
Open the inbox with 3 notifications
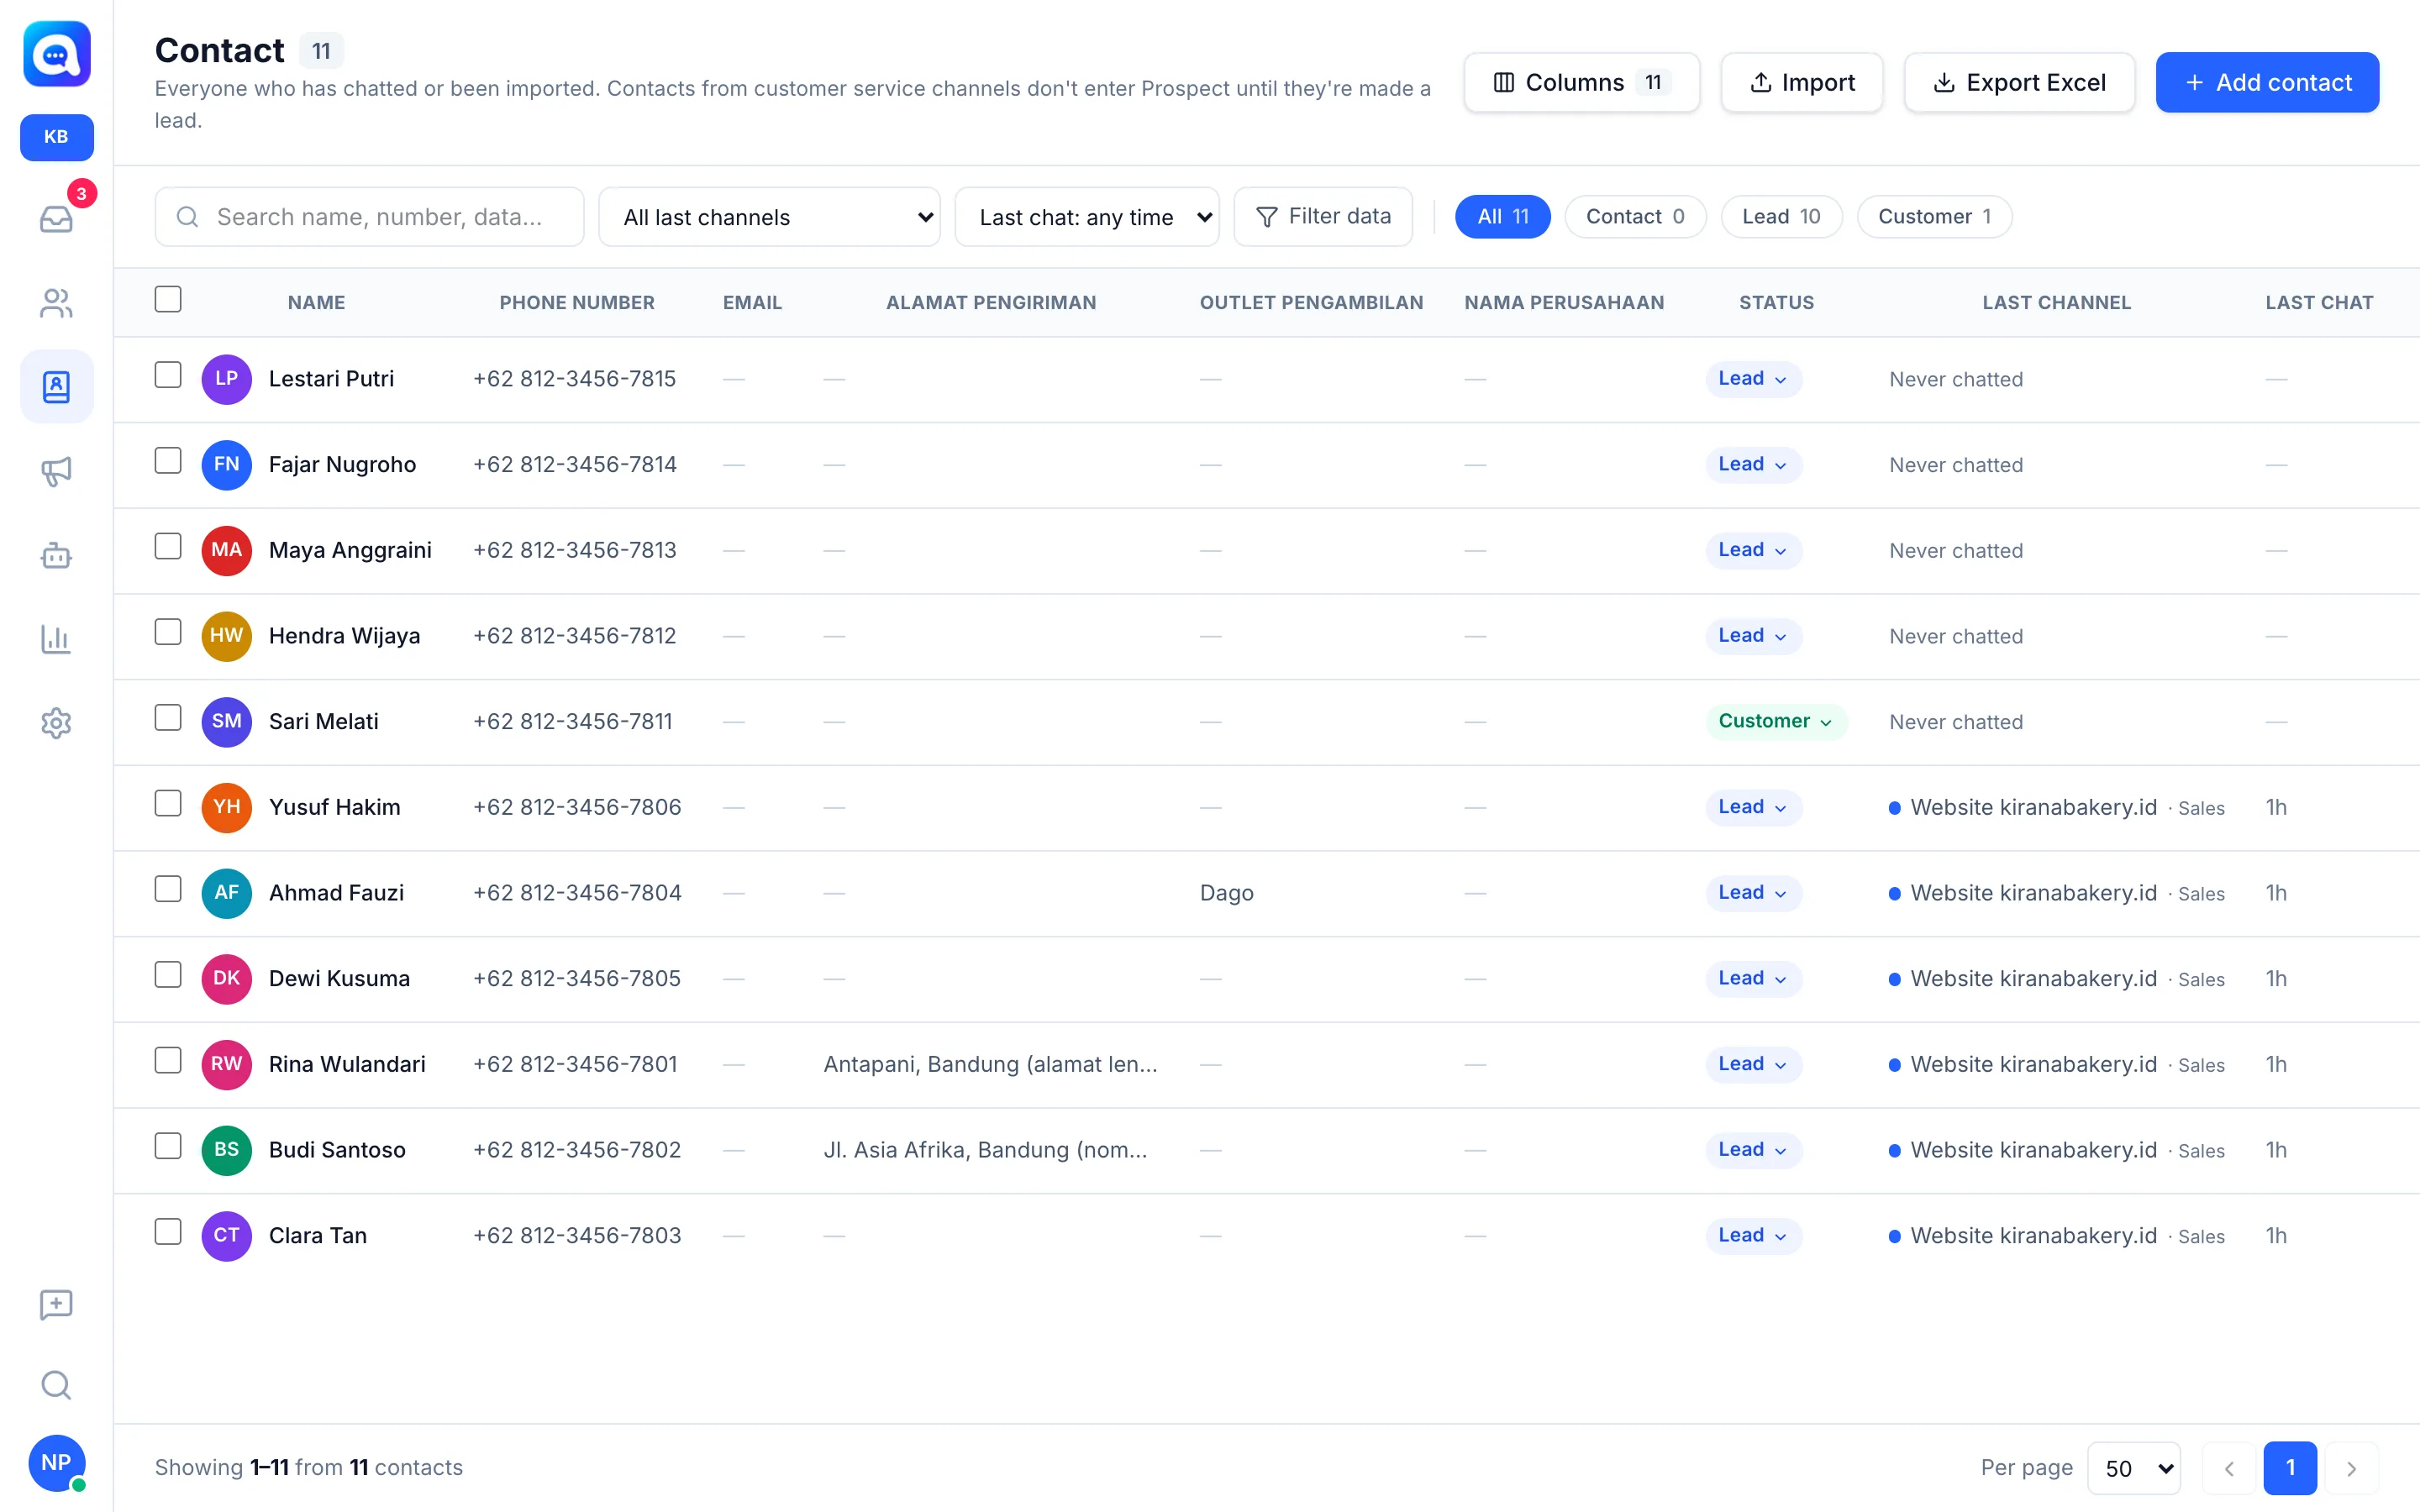pos(57,218)
